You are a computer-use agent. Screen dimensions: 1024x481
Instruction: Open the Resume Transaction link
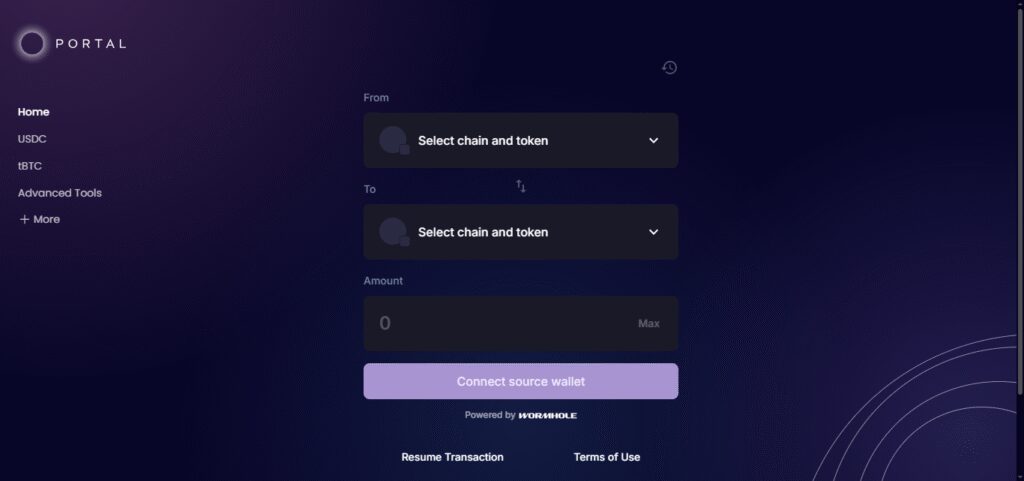click(452, 457)
